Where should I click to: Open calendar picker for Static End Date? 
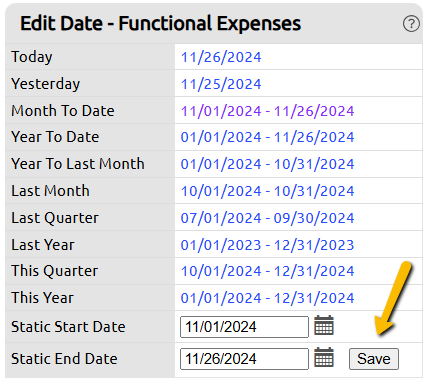coord(324,357)
